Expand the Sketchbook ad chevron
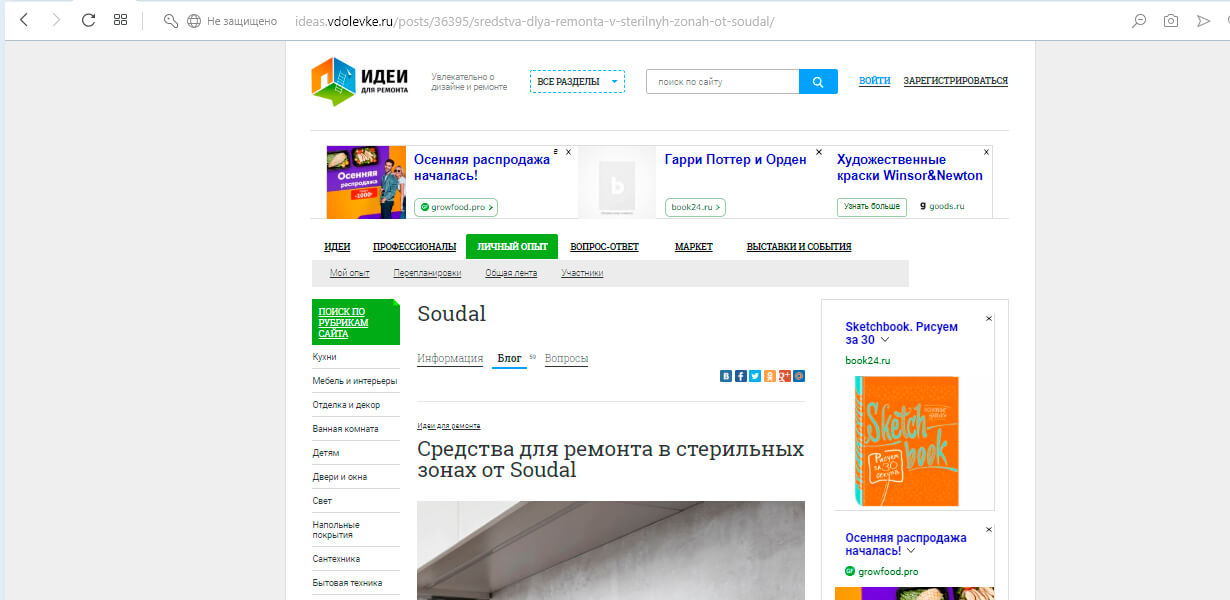This screenshot has width=1230, height=600. click(x=885, y=340)
